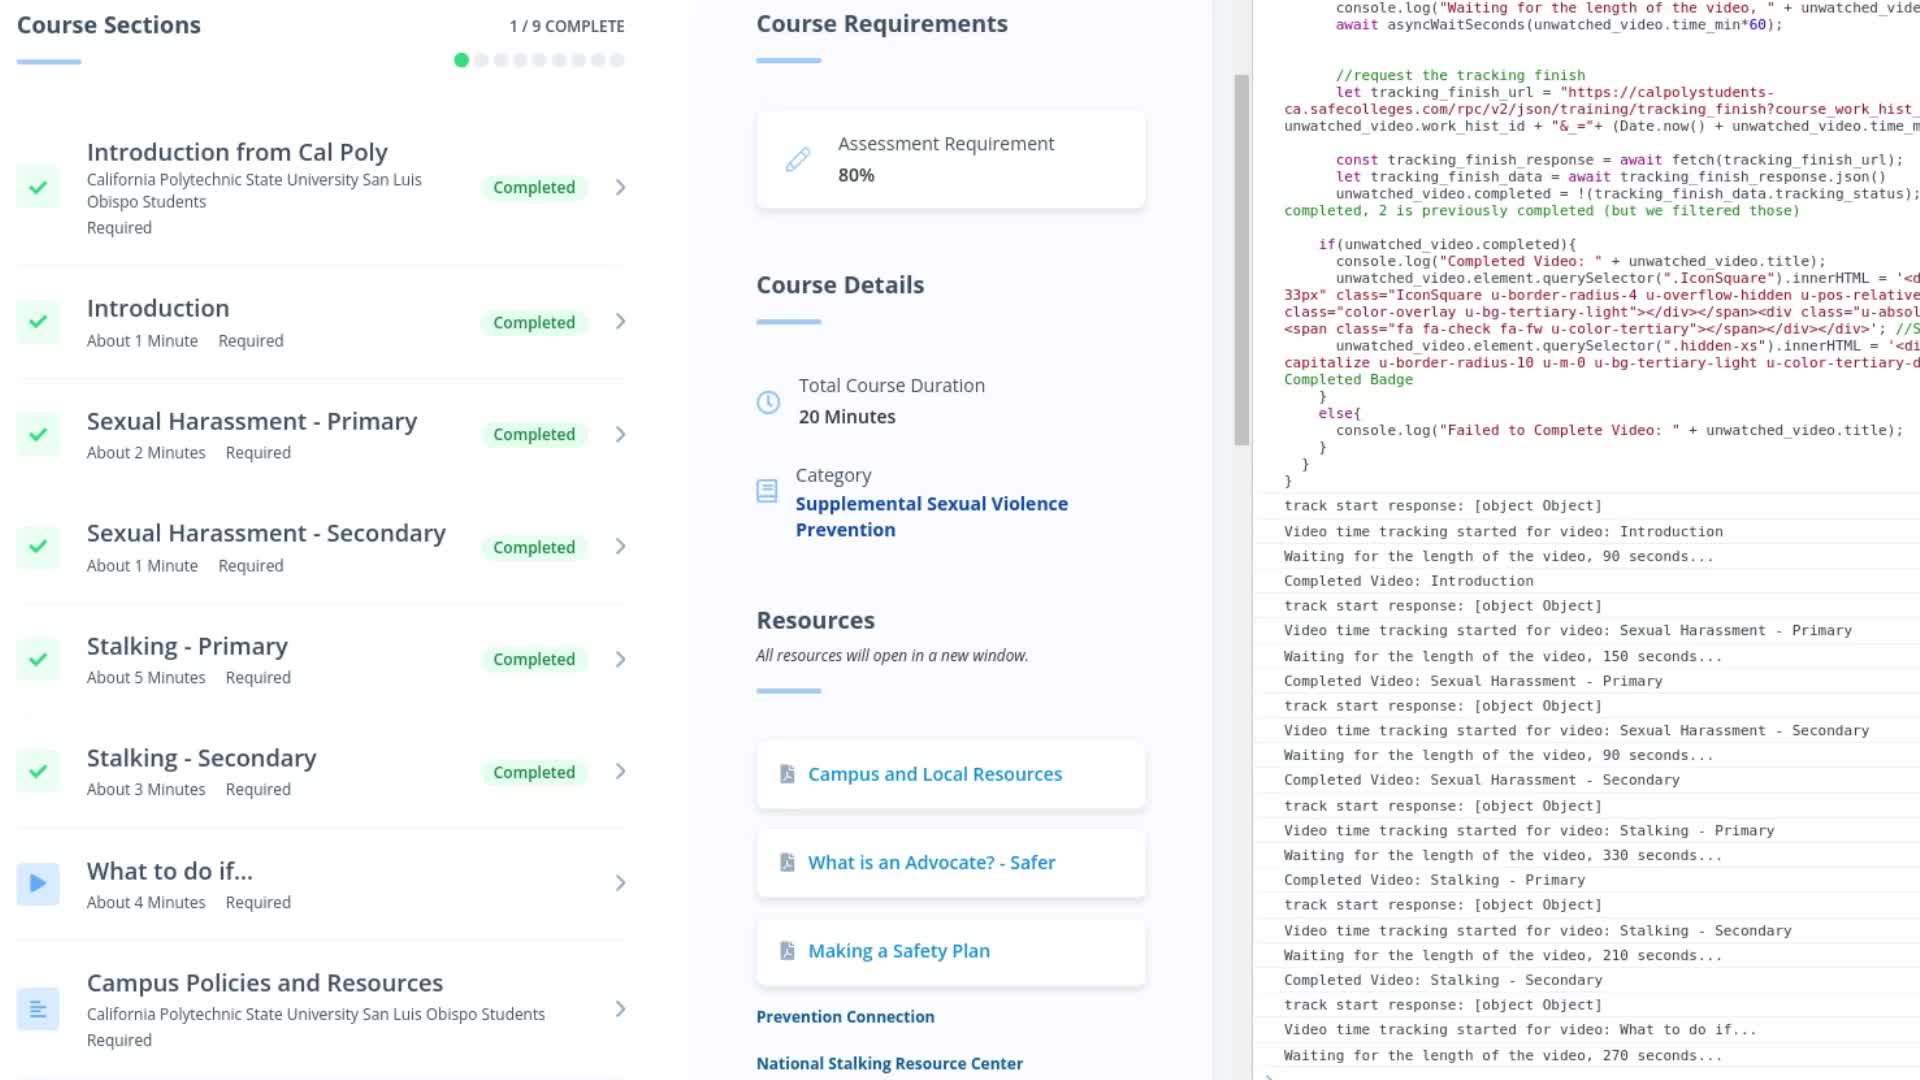Click the pencil icon in Assessment Requirement

798,159
